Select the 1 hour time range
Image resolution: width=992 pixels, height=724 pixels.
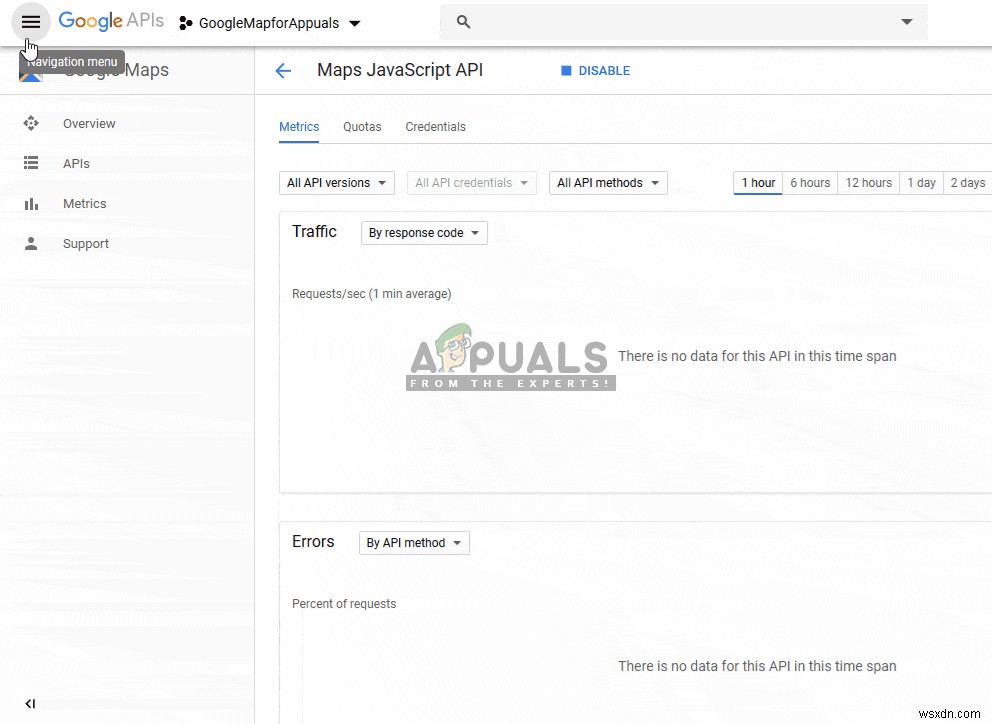pyautogui.click(x=757, y=183)
